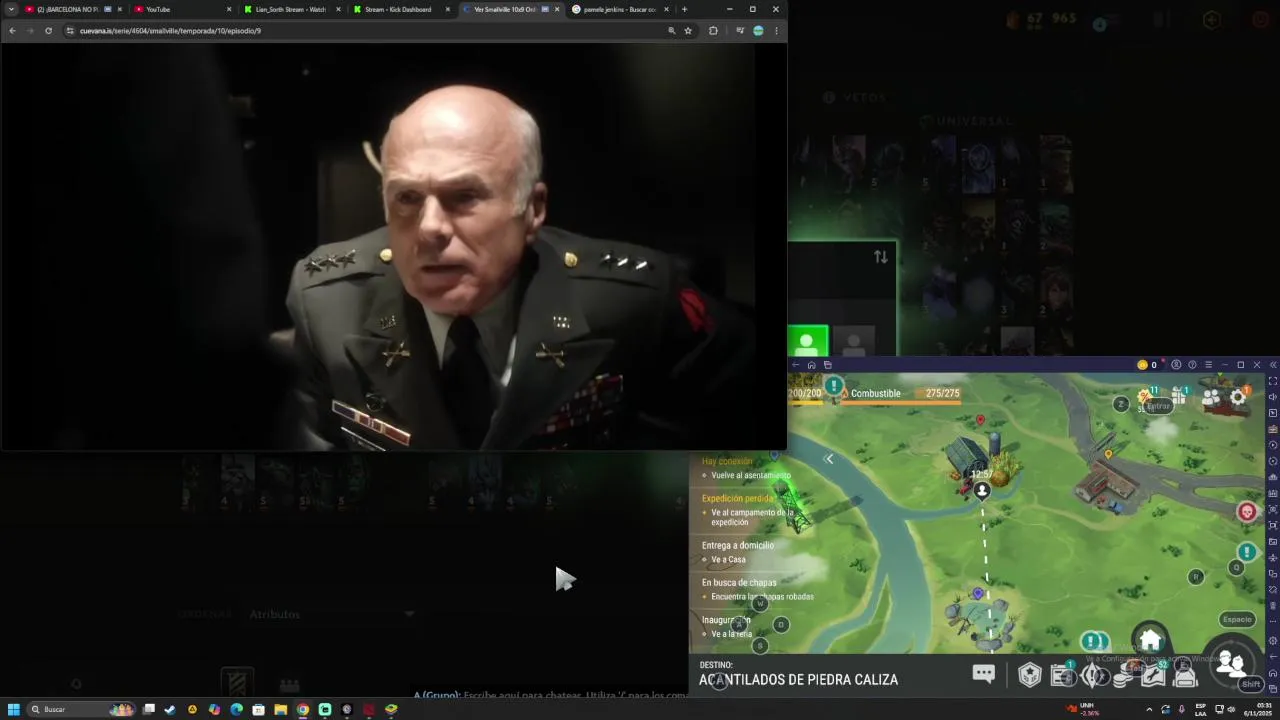Screen dimensions: 1280x720
Task: Click the BlueStacks volume icon
Action: point(1273,397)
